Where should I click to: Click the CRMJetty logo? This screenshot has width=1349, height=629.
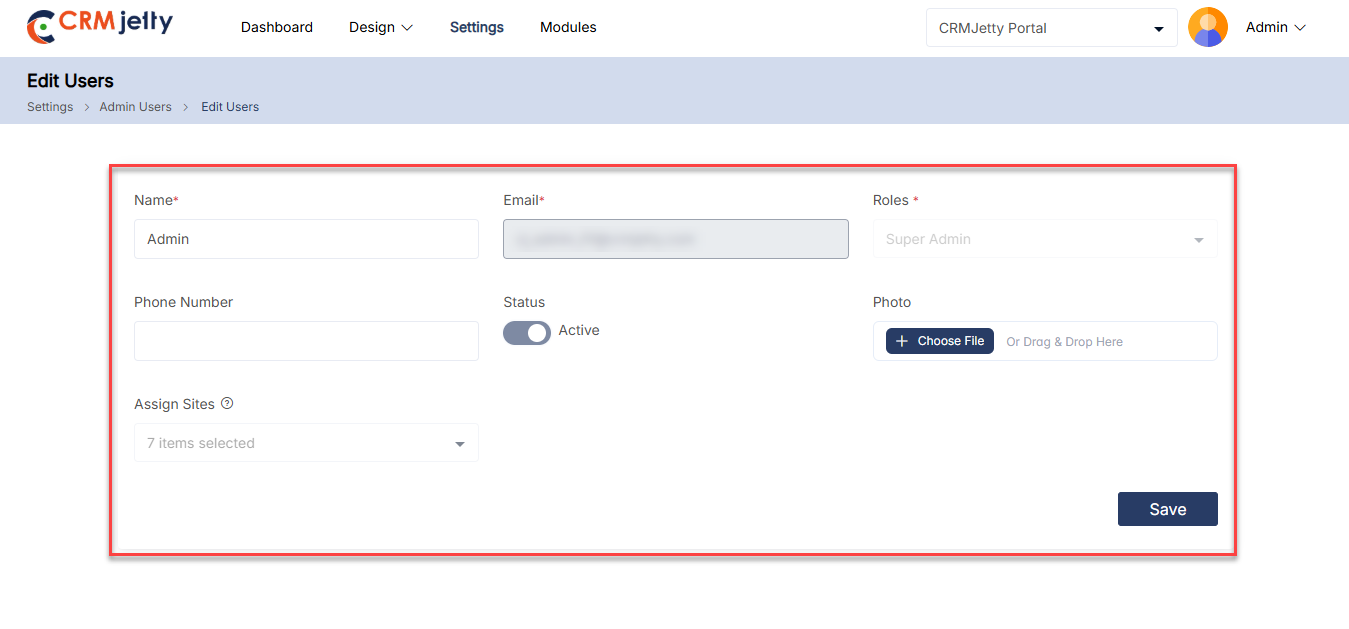pos(100,27)
